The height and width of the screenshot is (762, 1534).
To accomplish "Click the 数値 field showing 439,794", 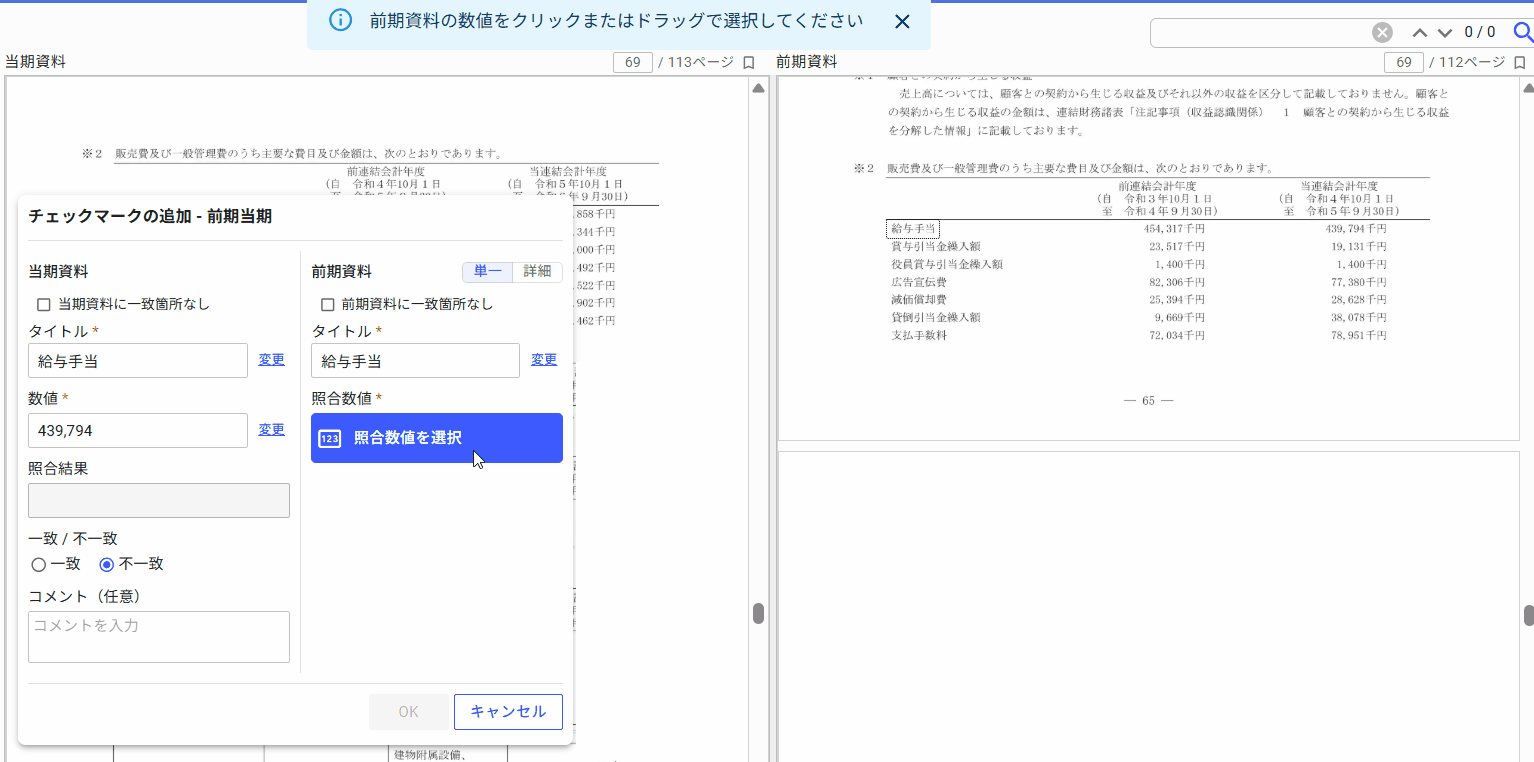I will (x=138, y=430).
